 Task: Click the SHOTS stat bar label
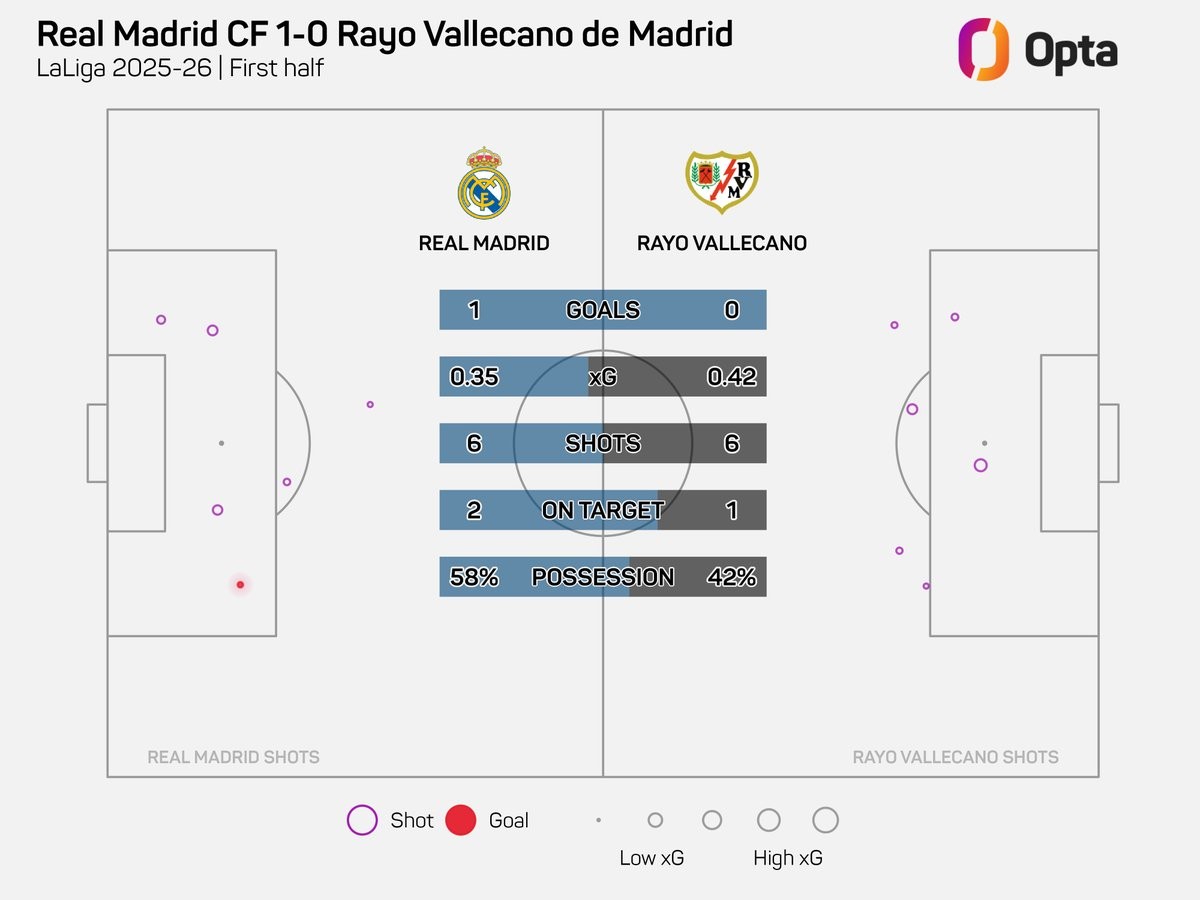pos(603,443)
